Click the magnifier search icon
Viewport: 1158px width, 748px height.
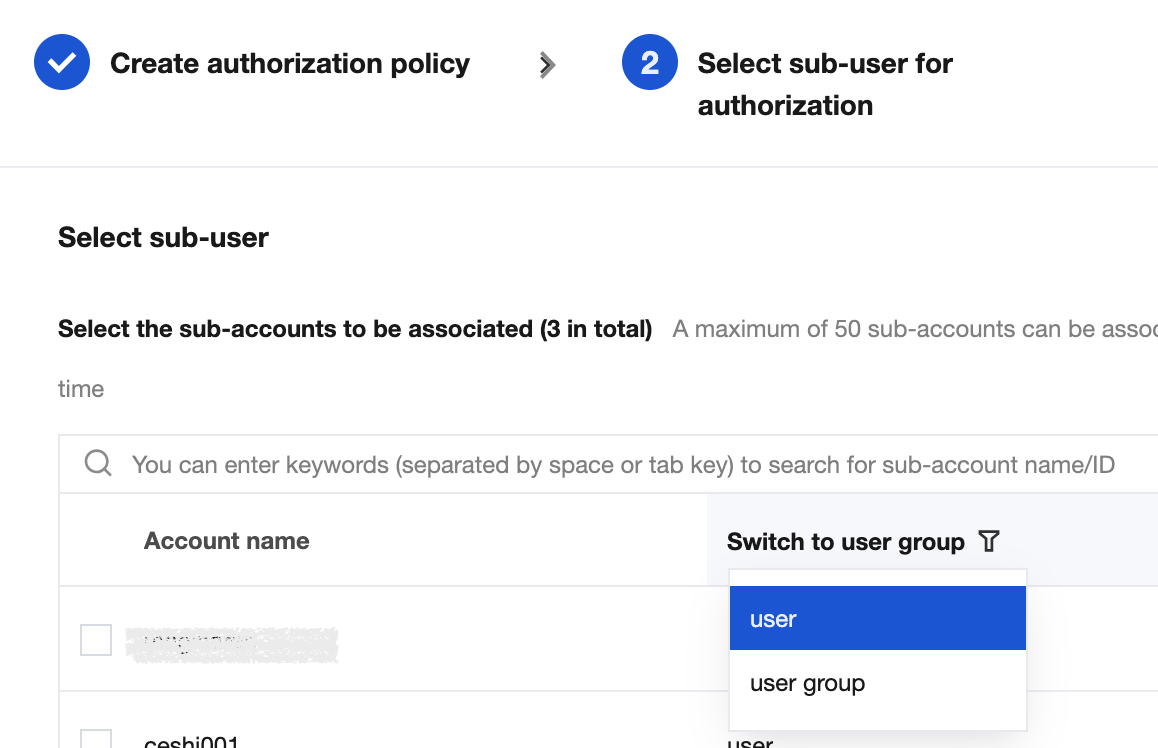(x=98, y=464)
